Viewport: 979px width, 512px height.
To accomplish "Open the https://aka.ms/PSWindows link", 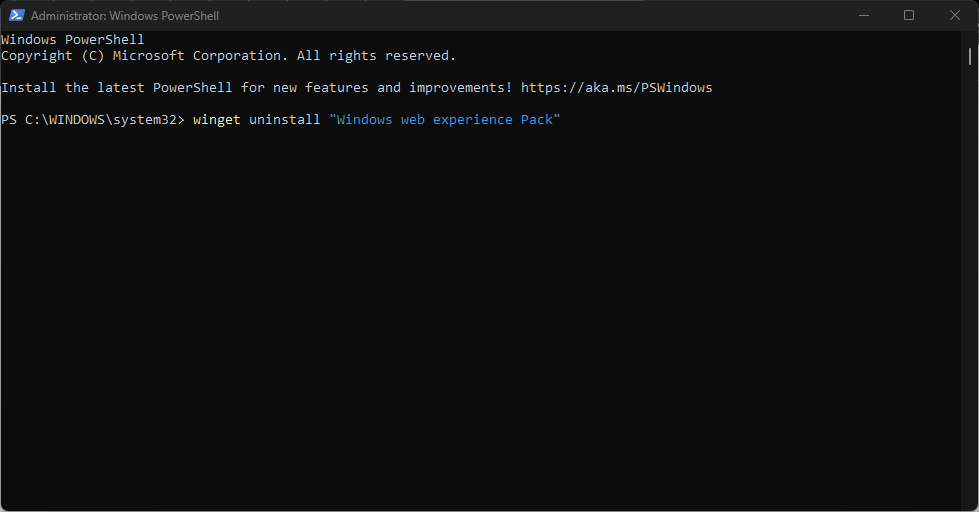I will tap(616, 88).
